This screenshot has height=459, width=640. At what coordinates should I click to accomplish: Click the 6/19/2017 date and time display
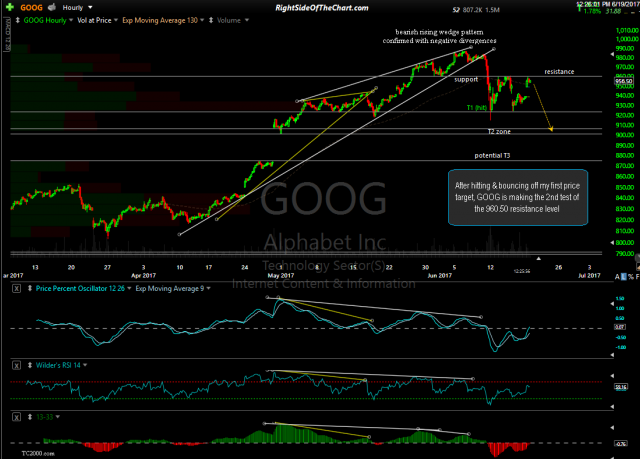(x=607, y=4)
